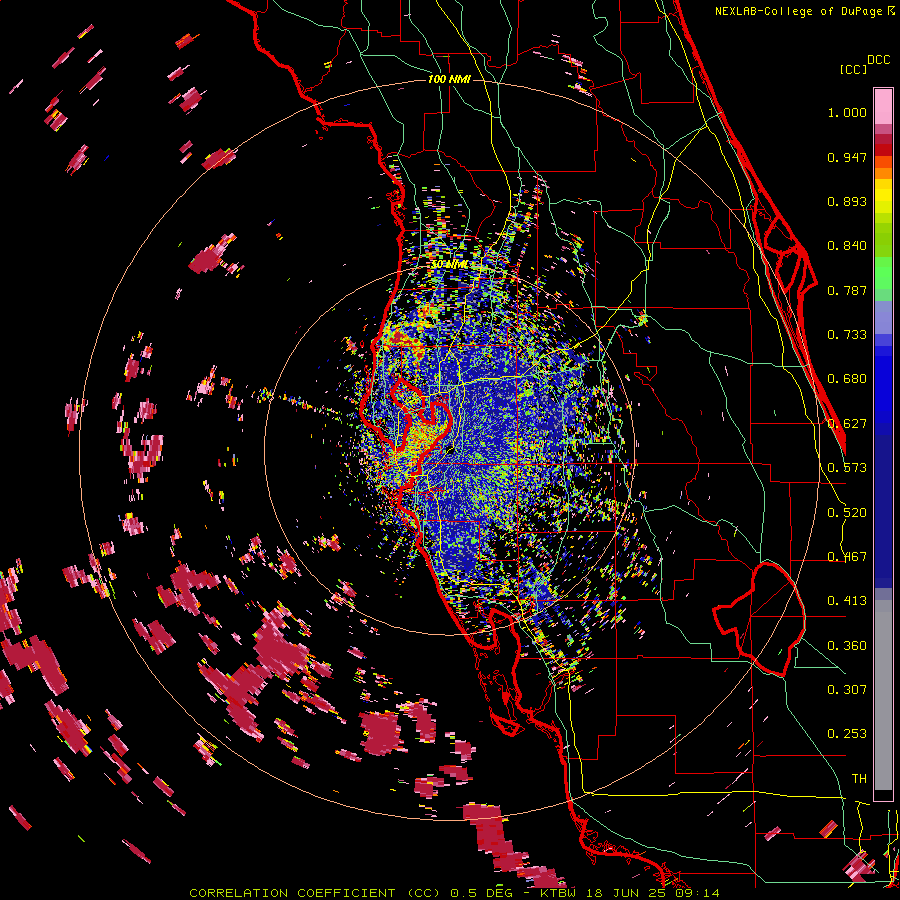Pick the gray lower segment of color bar
This screenshot has height=900, width=900.
point(883,695)
